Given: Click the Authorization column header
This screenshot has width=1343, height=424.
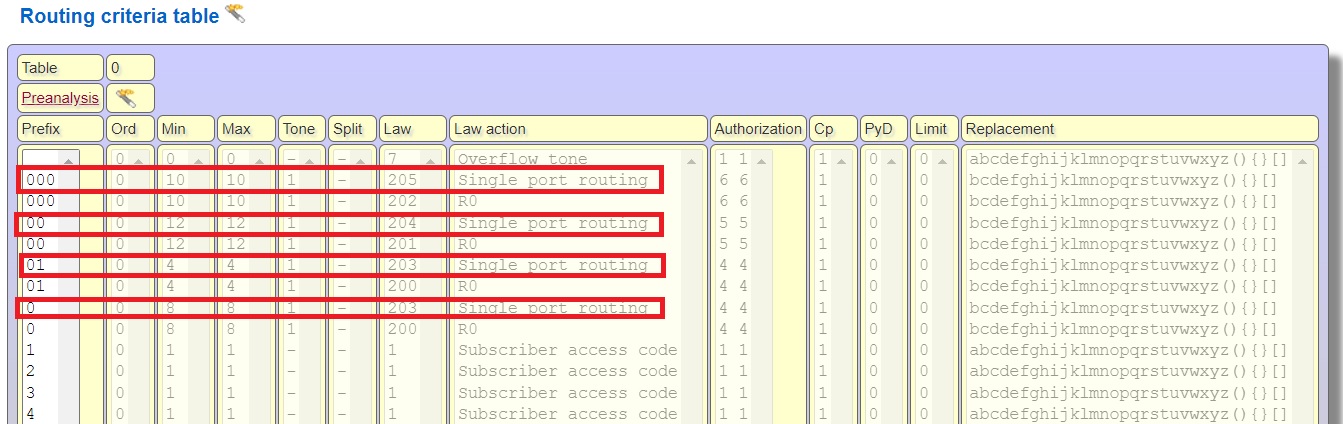Looking at the screenshot, I should [758, 129].
